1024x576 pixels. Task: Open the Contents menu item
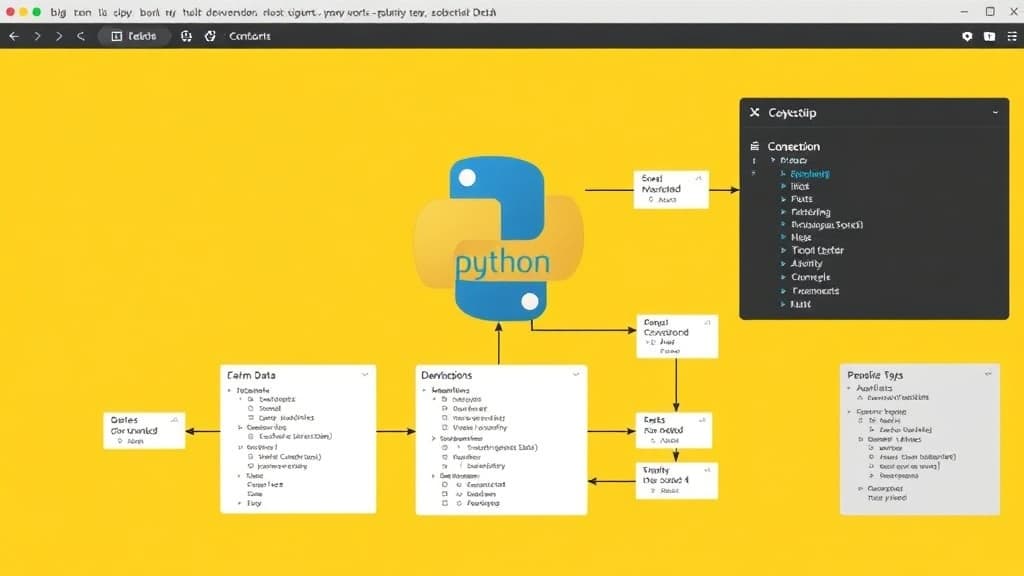(250, 36)
